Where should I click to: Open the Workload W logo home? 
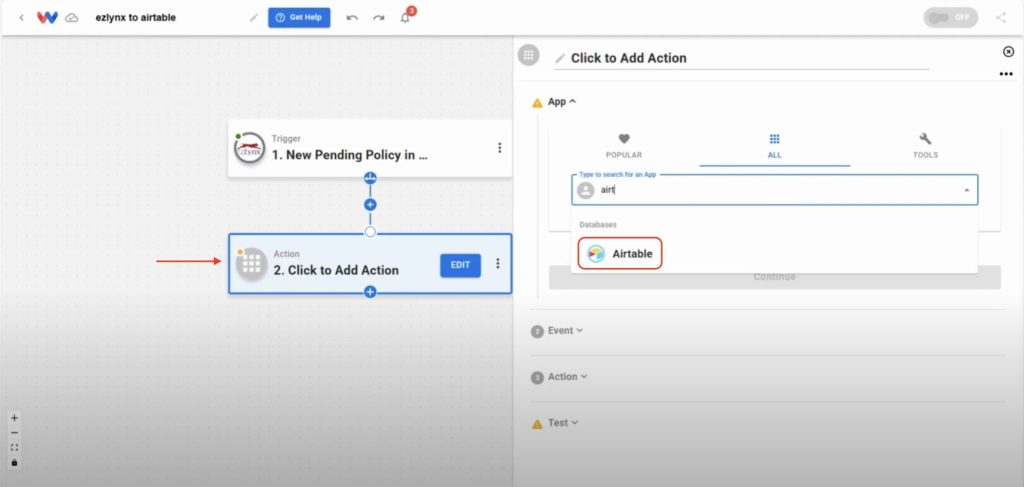click(x=48, y=18)
